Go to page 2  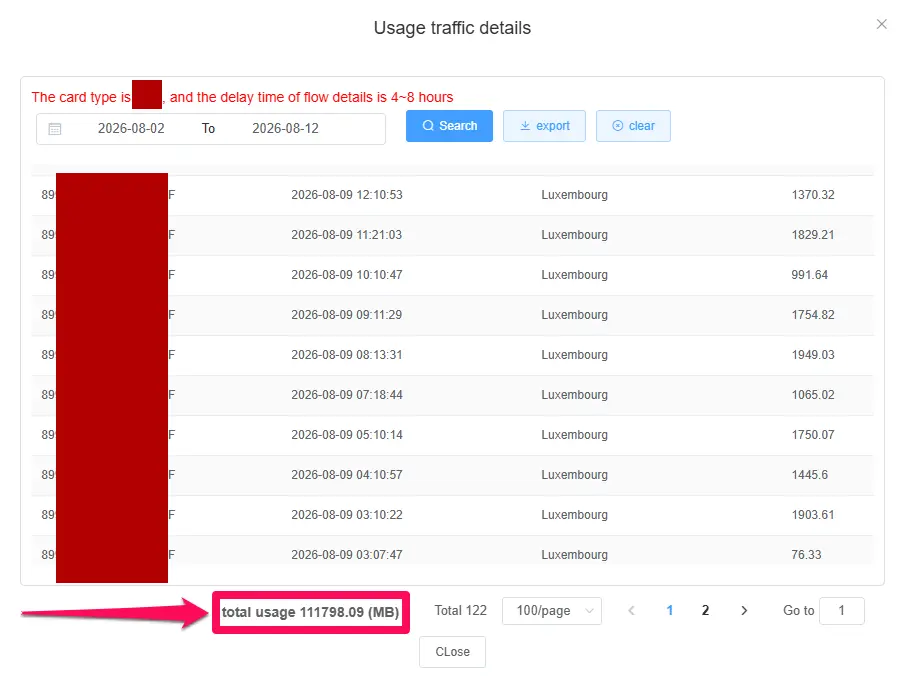(x=705, y=611)
